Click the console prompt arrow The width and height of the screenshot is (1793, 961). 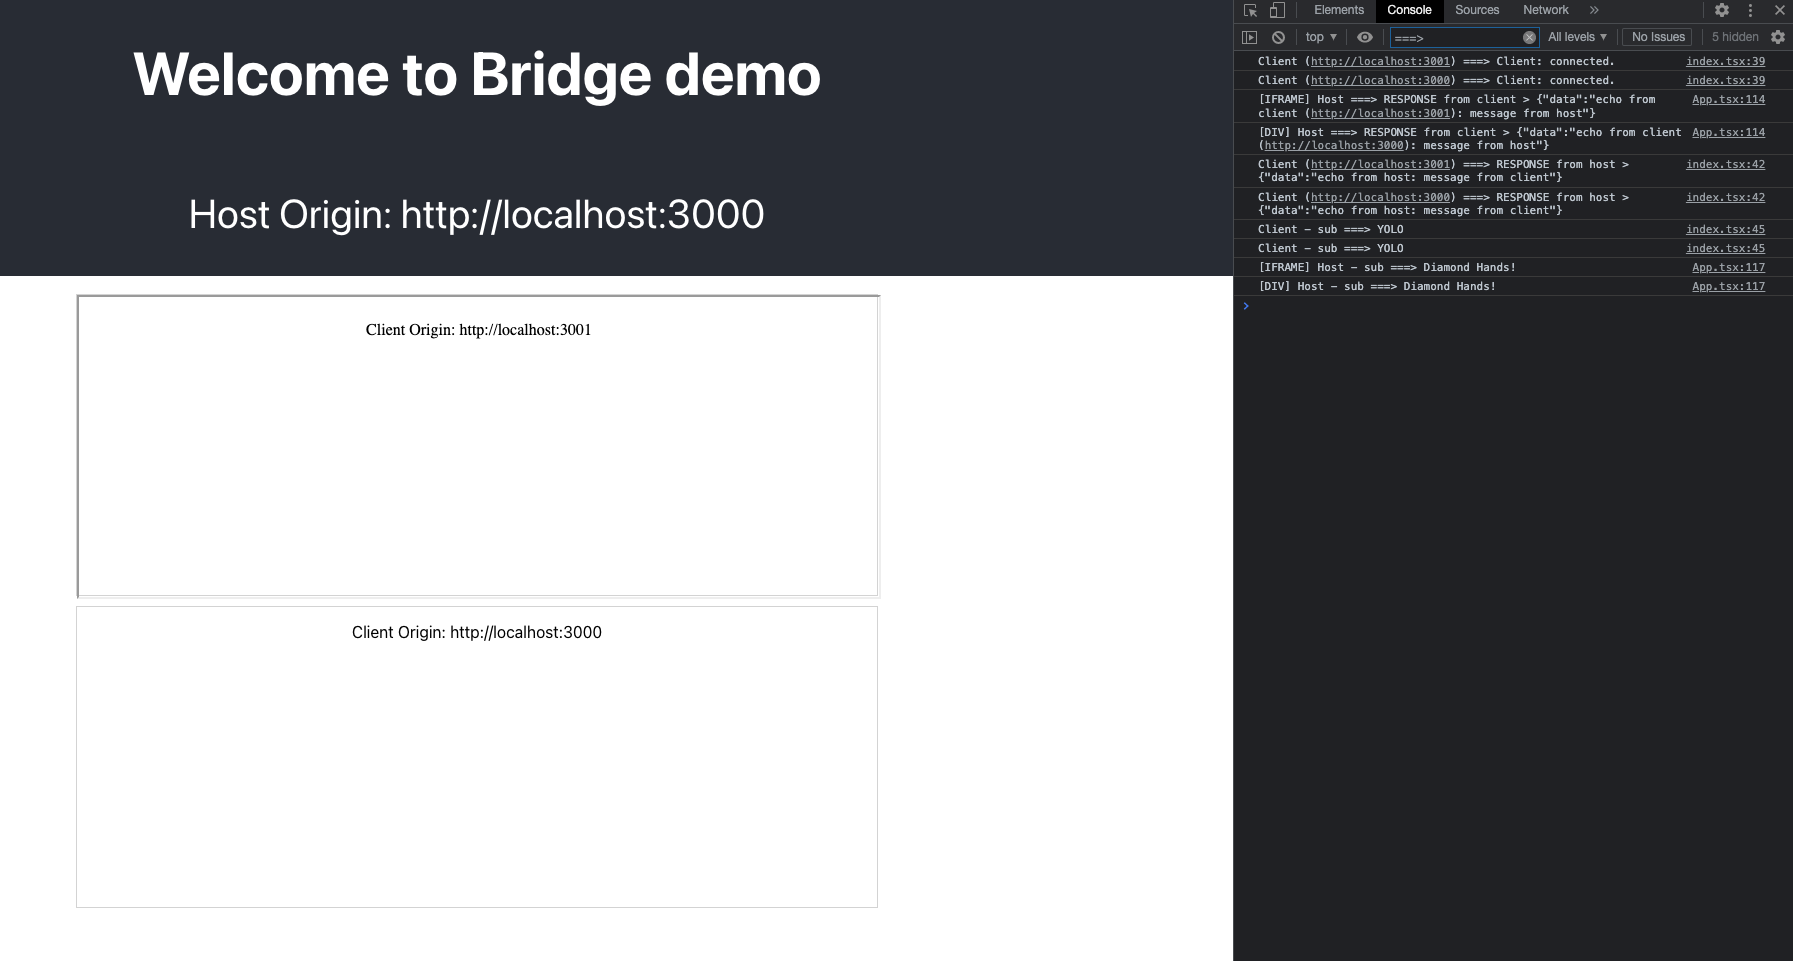pyautogui.click(x=1246, y=306)
